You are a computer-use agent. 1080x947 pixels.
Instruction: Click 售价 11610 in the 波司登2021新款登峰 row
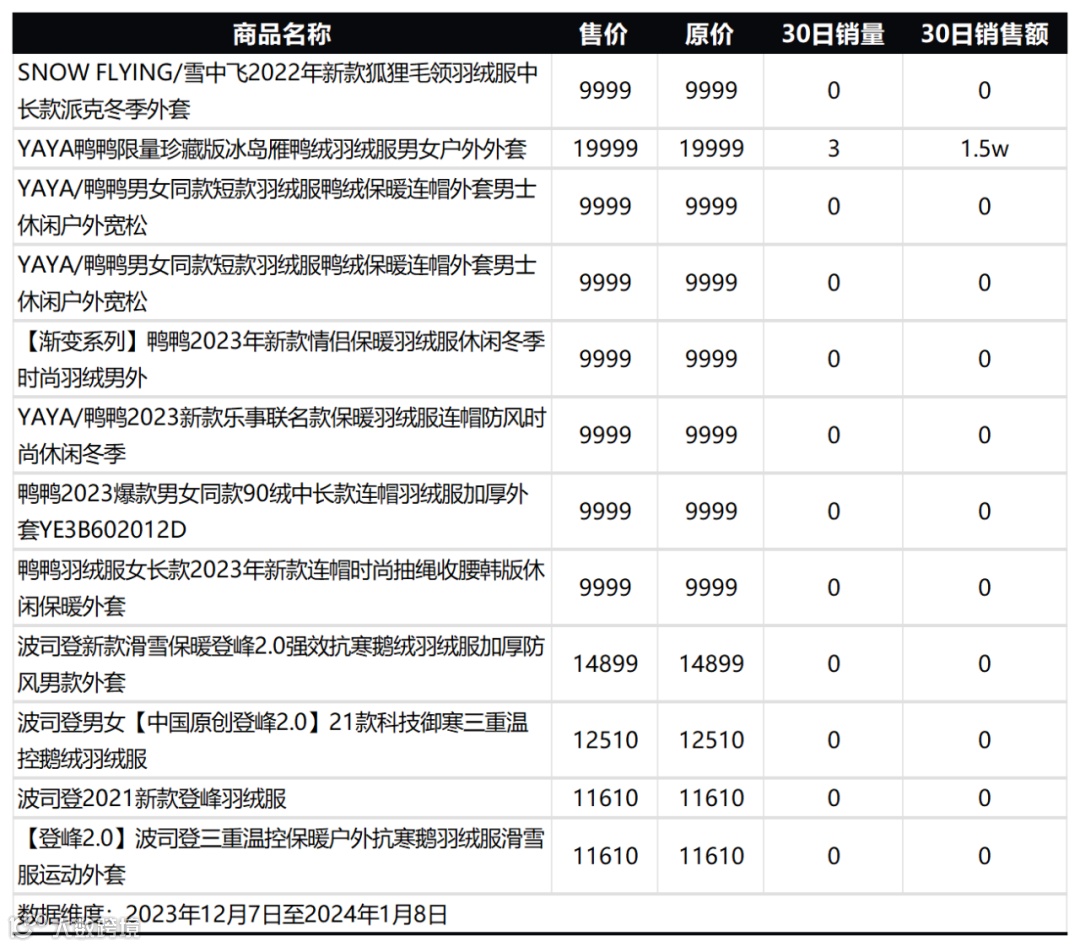[605, 798]
